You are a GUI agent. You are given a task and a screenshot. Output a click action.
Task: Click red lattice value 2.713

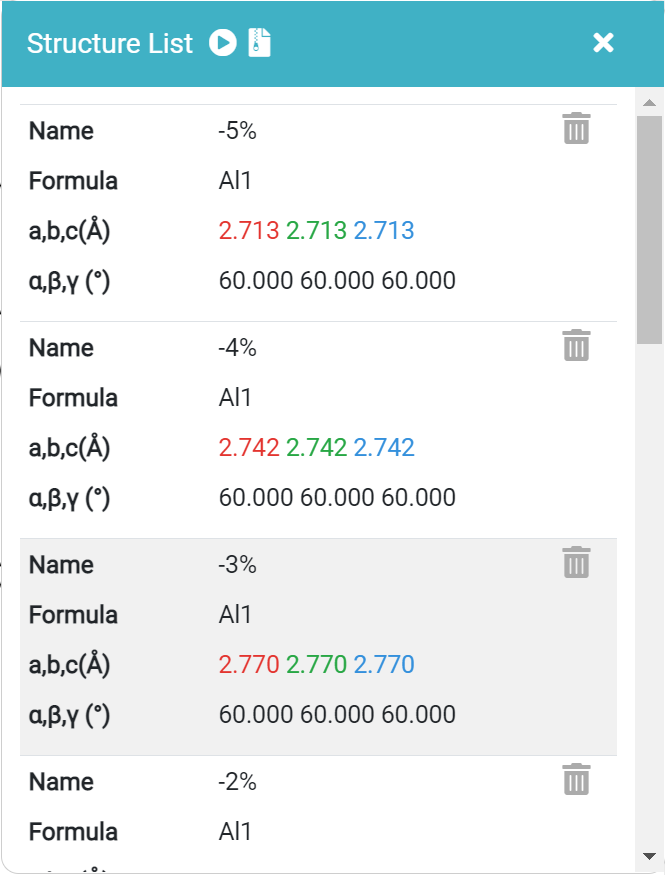coord(249,231)
